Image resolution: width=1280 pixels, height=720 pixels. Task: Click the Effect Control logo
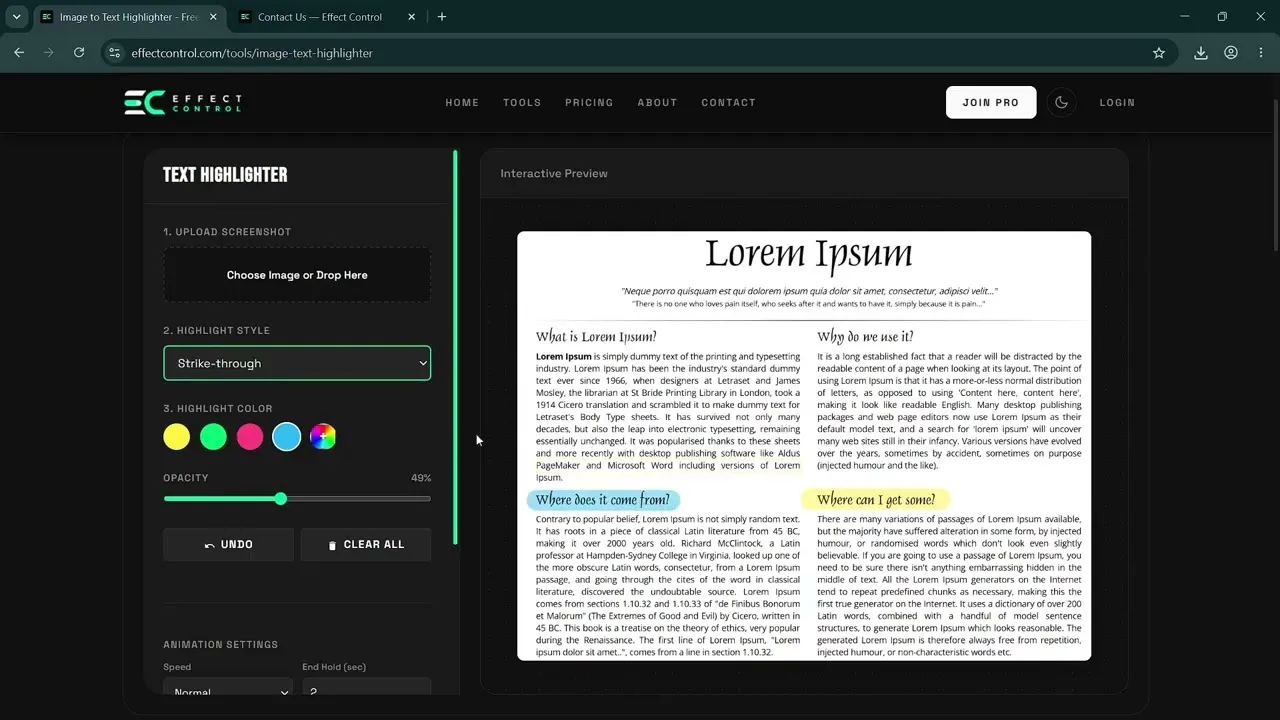click(183, 102)
